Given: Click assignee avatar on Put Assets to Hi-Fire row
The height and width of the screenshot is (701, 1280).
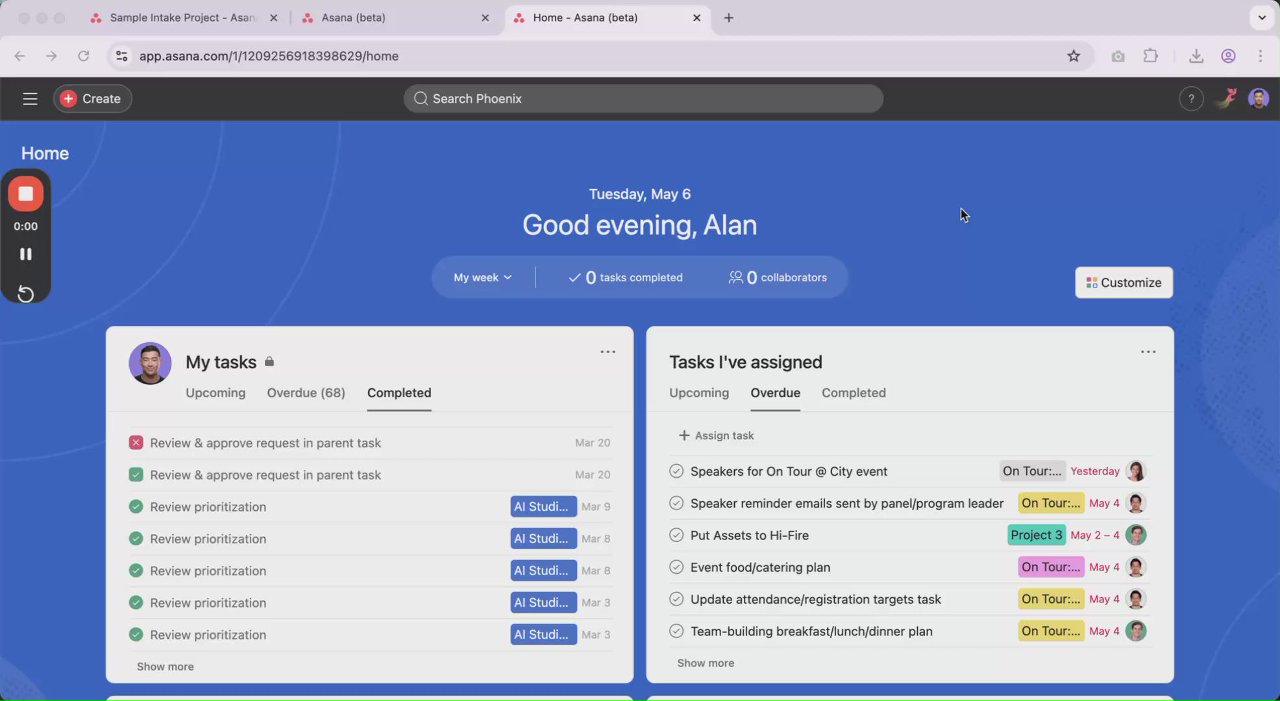Looking at the screenshot, I should [x=1136, y=535].
